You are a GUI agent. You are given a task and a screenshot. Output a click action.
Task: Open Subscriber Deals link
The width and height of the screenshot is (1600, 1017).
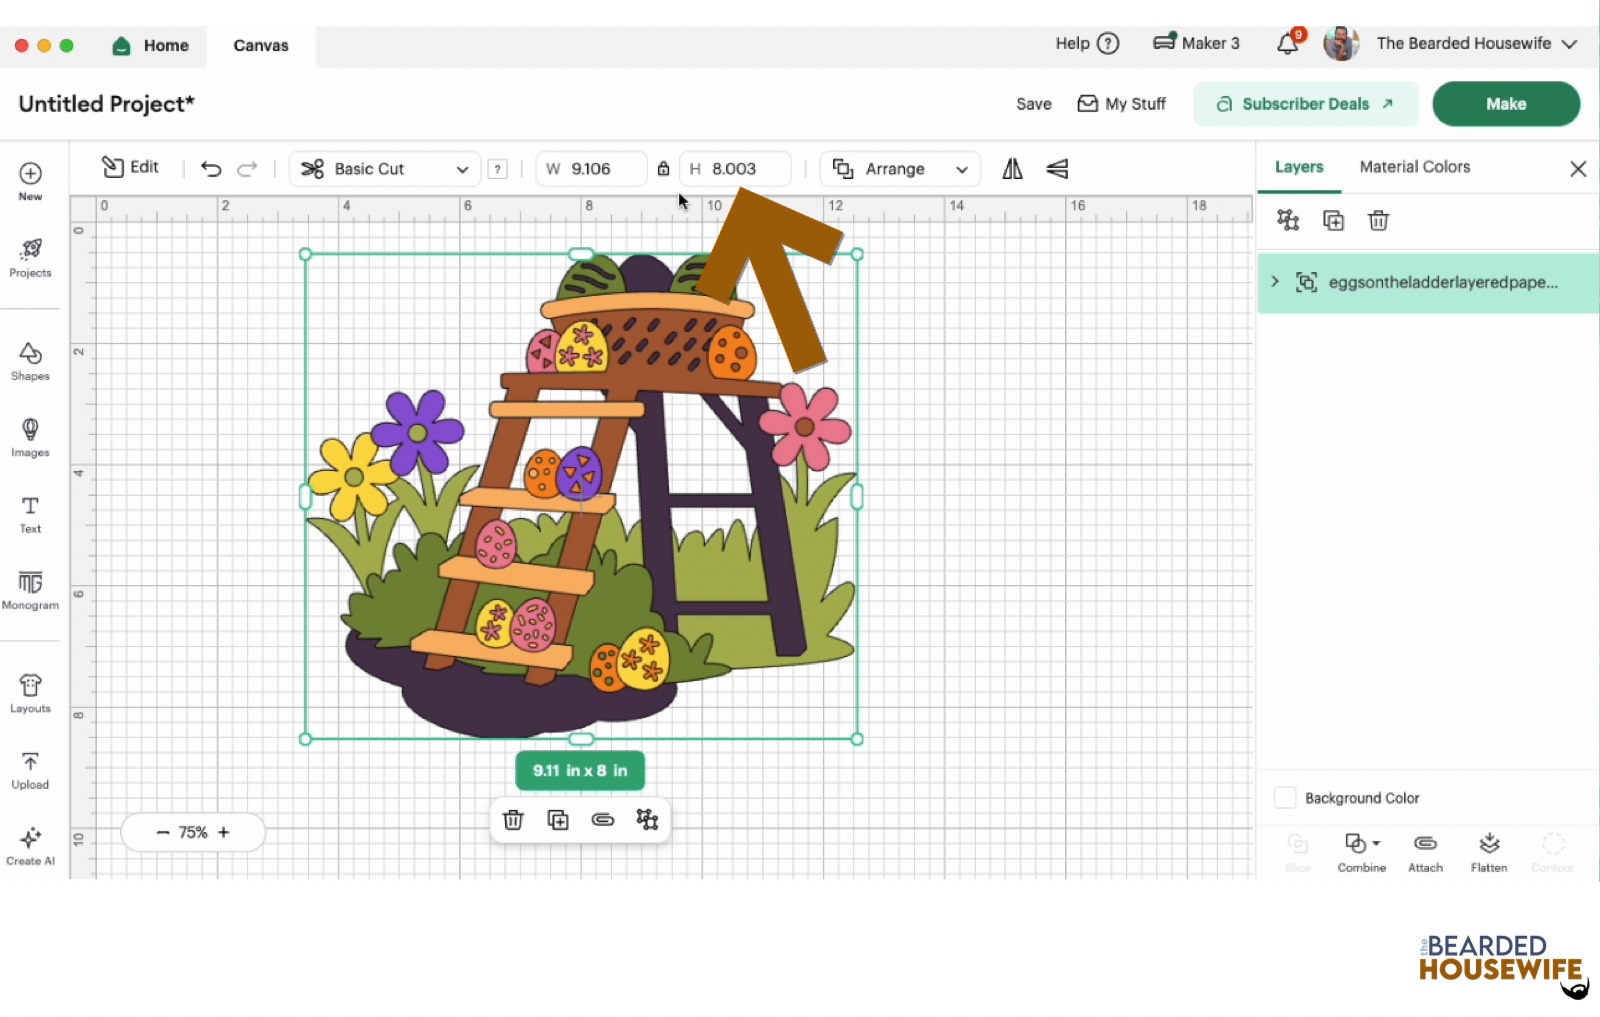[1306, 104]
